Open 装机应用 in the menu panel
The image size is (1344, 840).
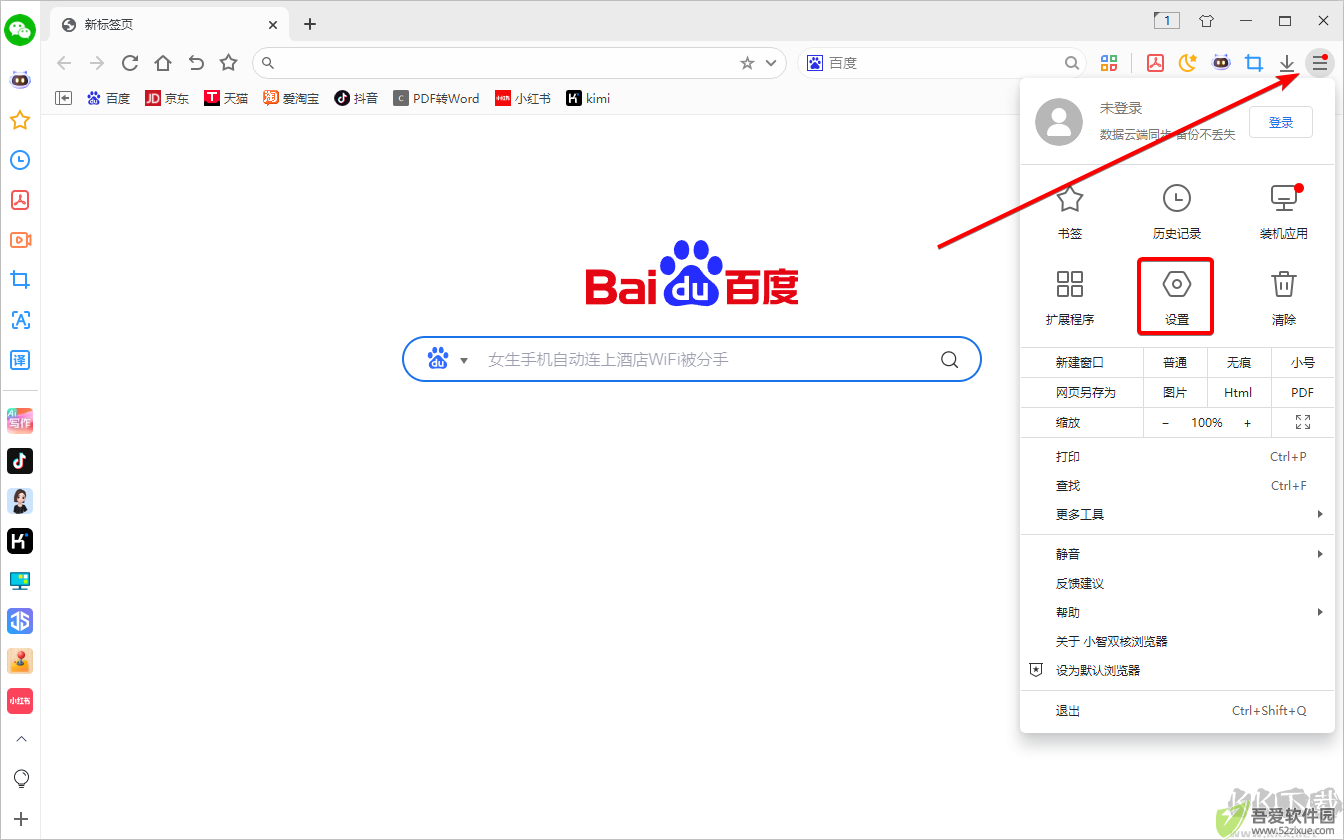click(x=1284, y=211)
